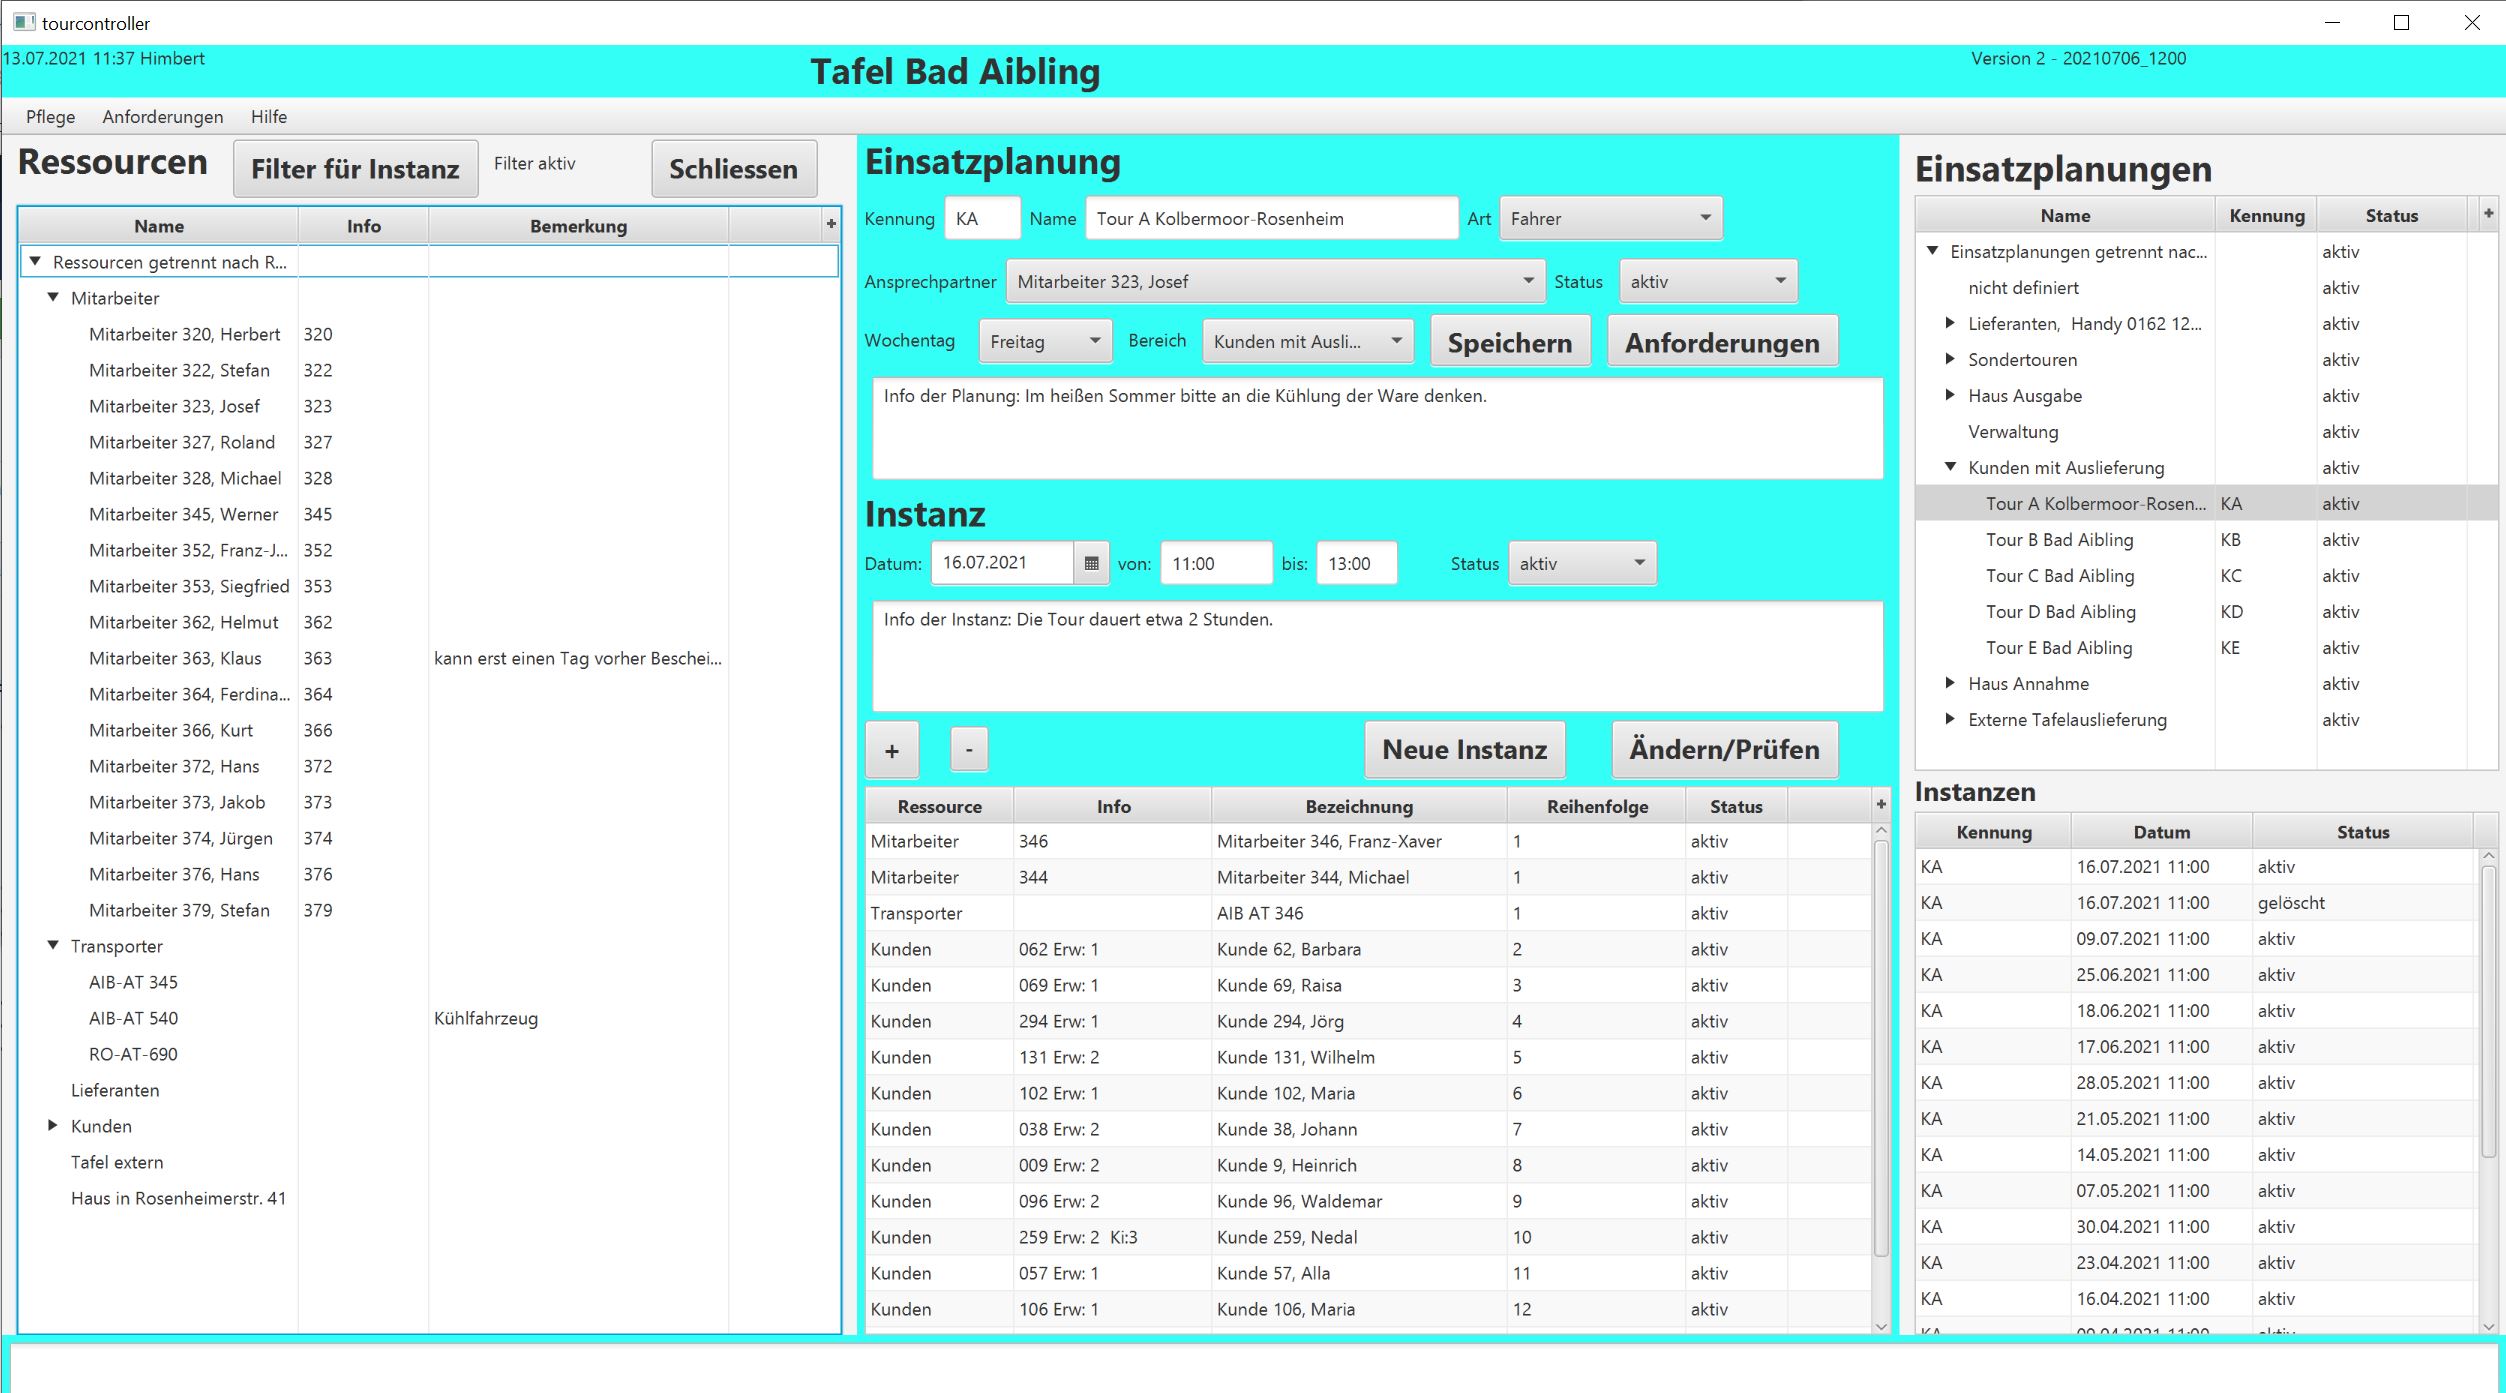Open the date picker calendar icon
This screenshot has height=1393, width=2506.
point(1091,563)
